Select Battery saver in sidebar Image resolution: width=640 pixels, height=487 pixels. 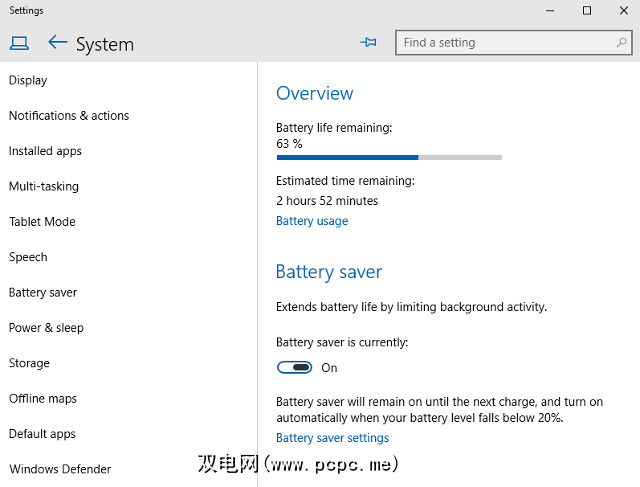coord(43,293)
